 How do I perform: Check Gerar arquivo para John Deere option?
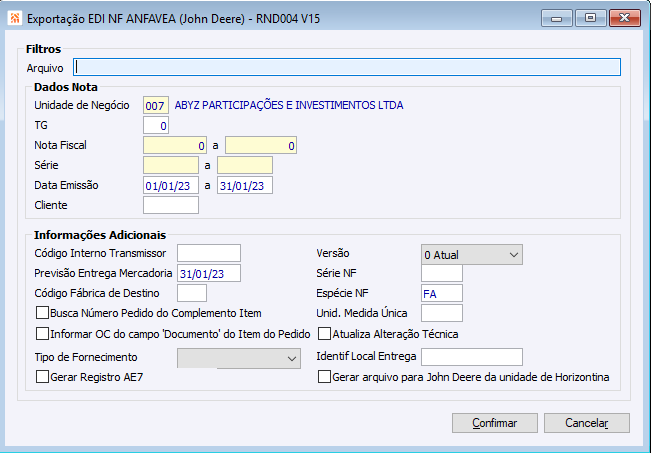click(324, 377)
